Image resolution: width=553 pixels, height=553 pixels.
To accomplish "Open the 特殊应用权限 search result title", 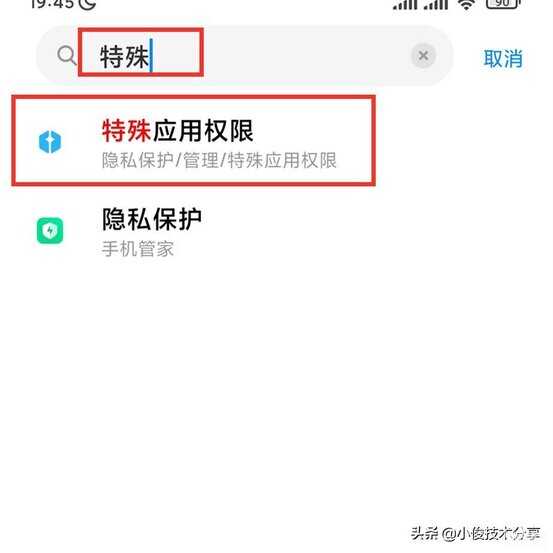I will (178, 130).
